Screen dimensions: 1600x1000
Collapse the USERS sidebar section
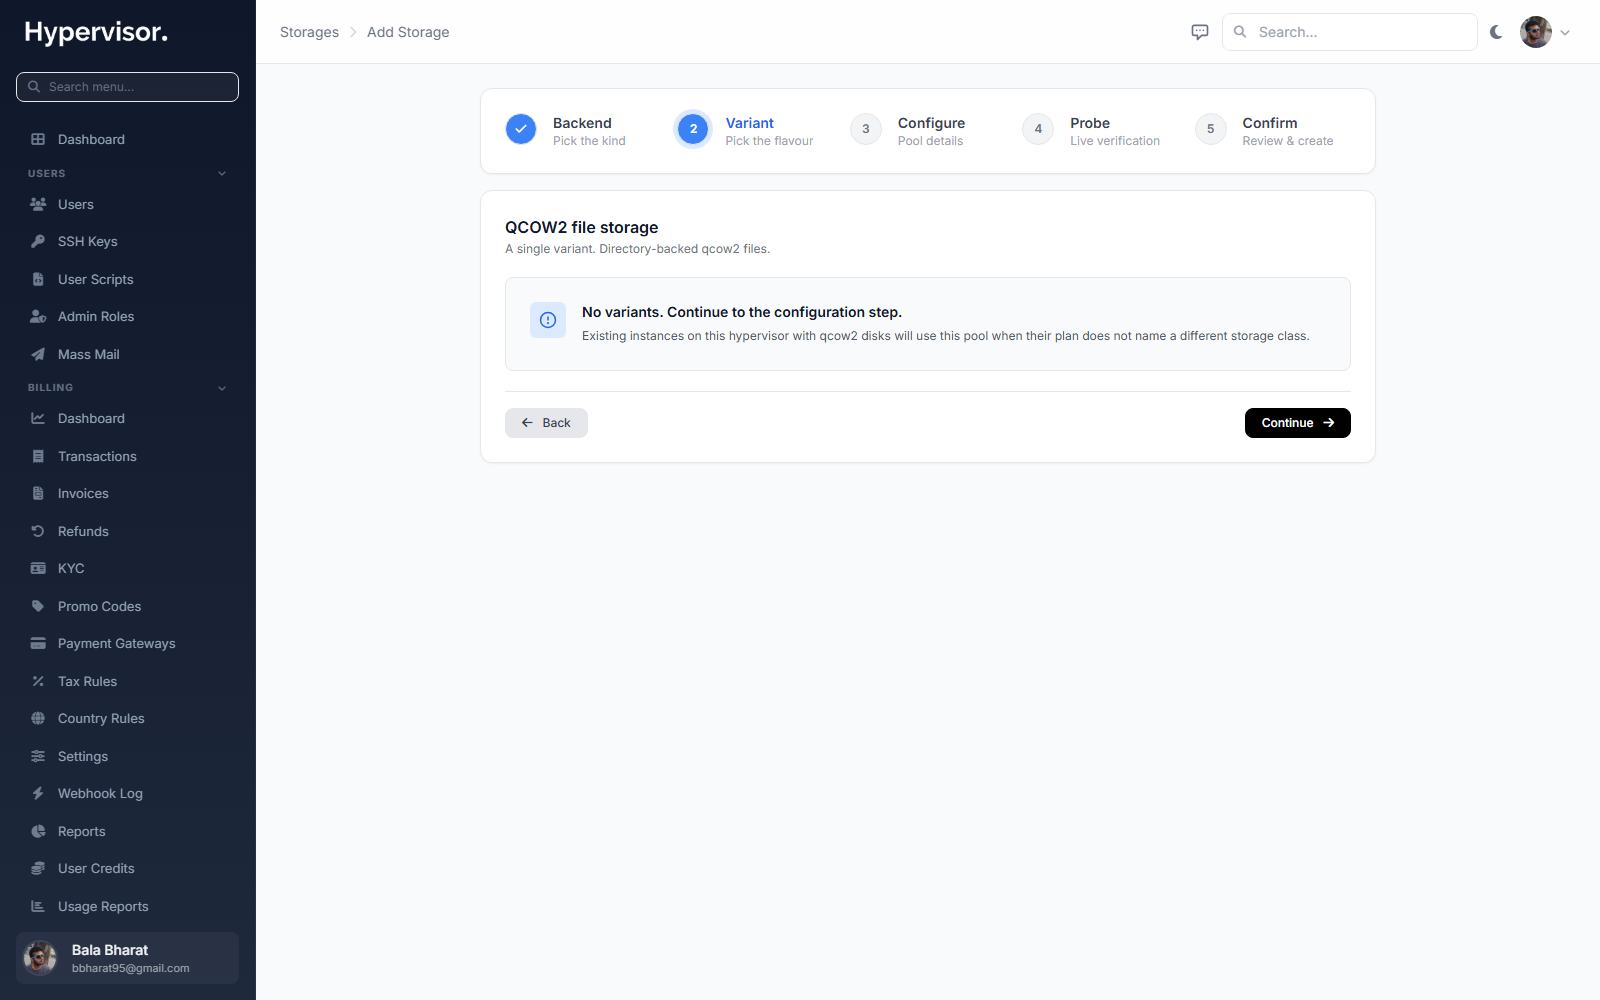coord(222,173)
